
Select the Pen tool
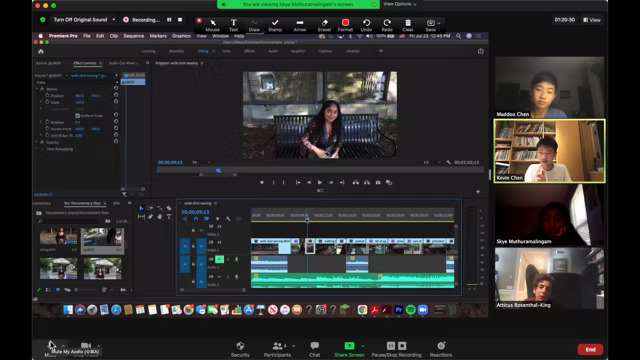tap(150, 217)
